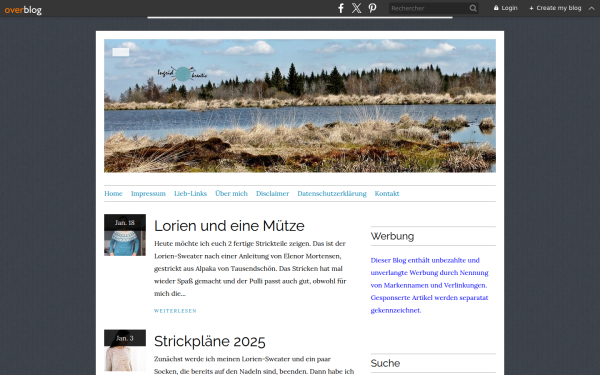Click the Lorien post excerpt text

(250, 268)
